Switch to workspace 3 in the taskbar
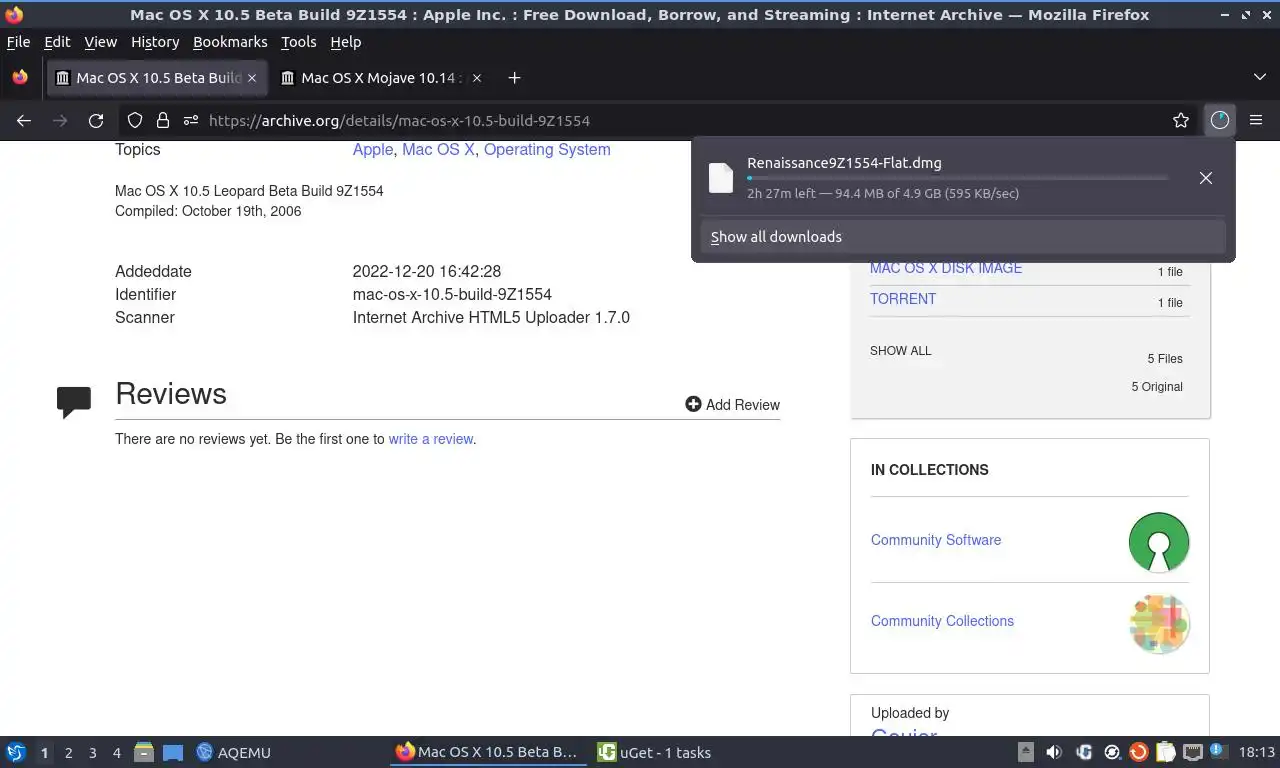The image size is (1280, 768). tap(92, 753)
